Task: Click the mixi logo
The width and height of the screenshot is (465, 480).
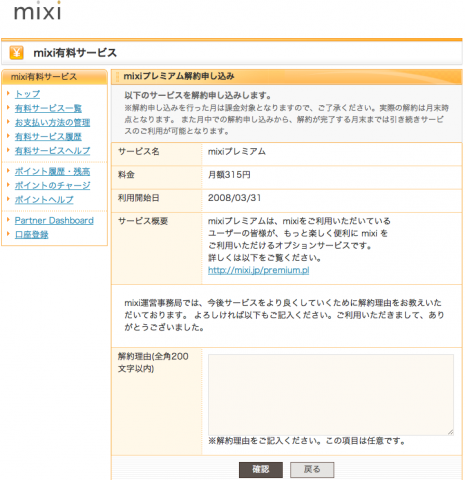Action: pos(37,11)
